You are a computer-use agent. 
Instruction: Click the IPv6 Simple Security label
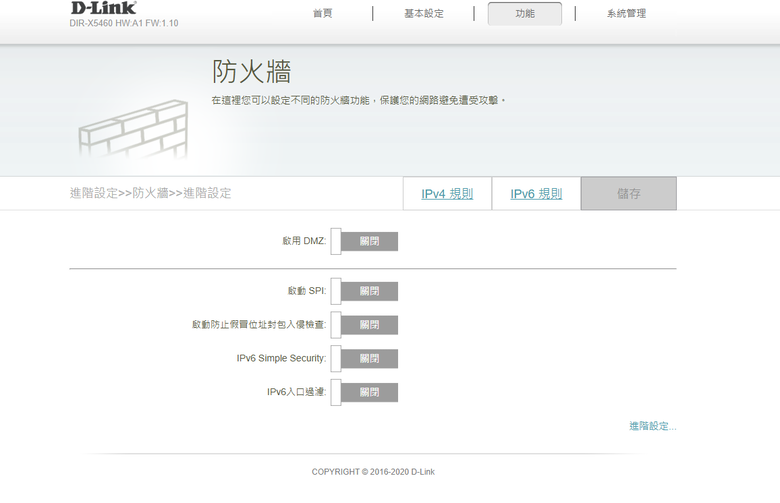(x=281, y=358)
